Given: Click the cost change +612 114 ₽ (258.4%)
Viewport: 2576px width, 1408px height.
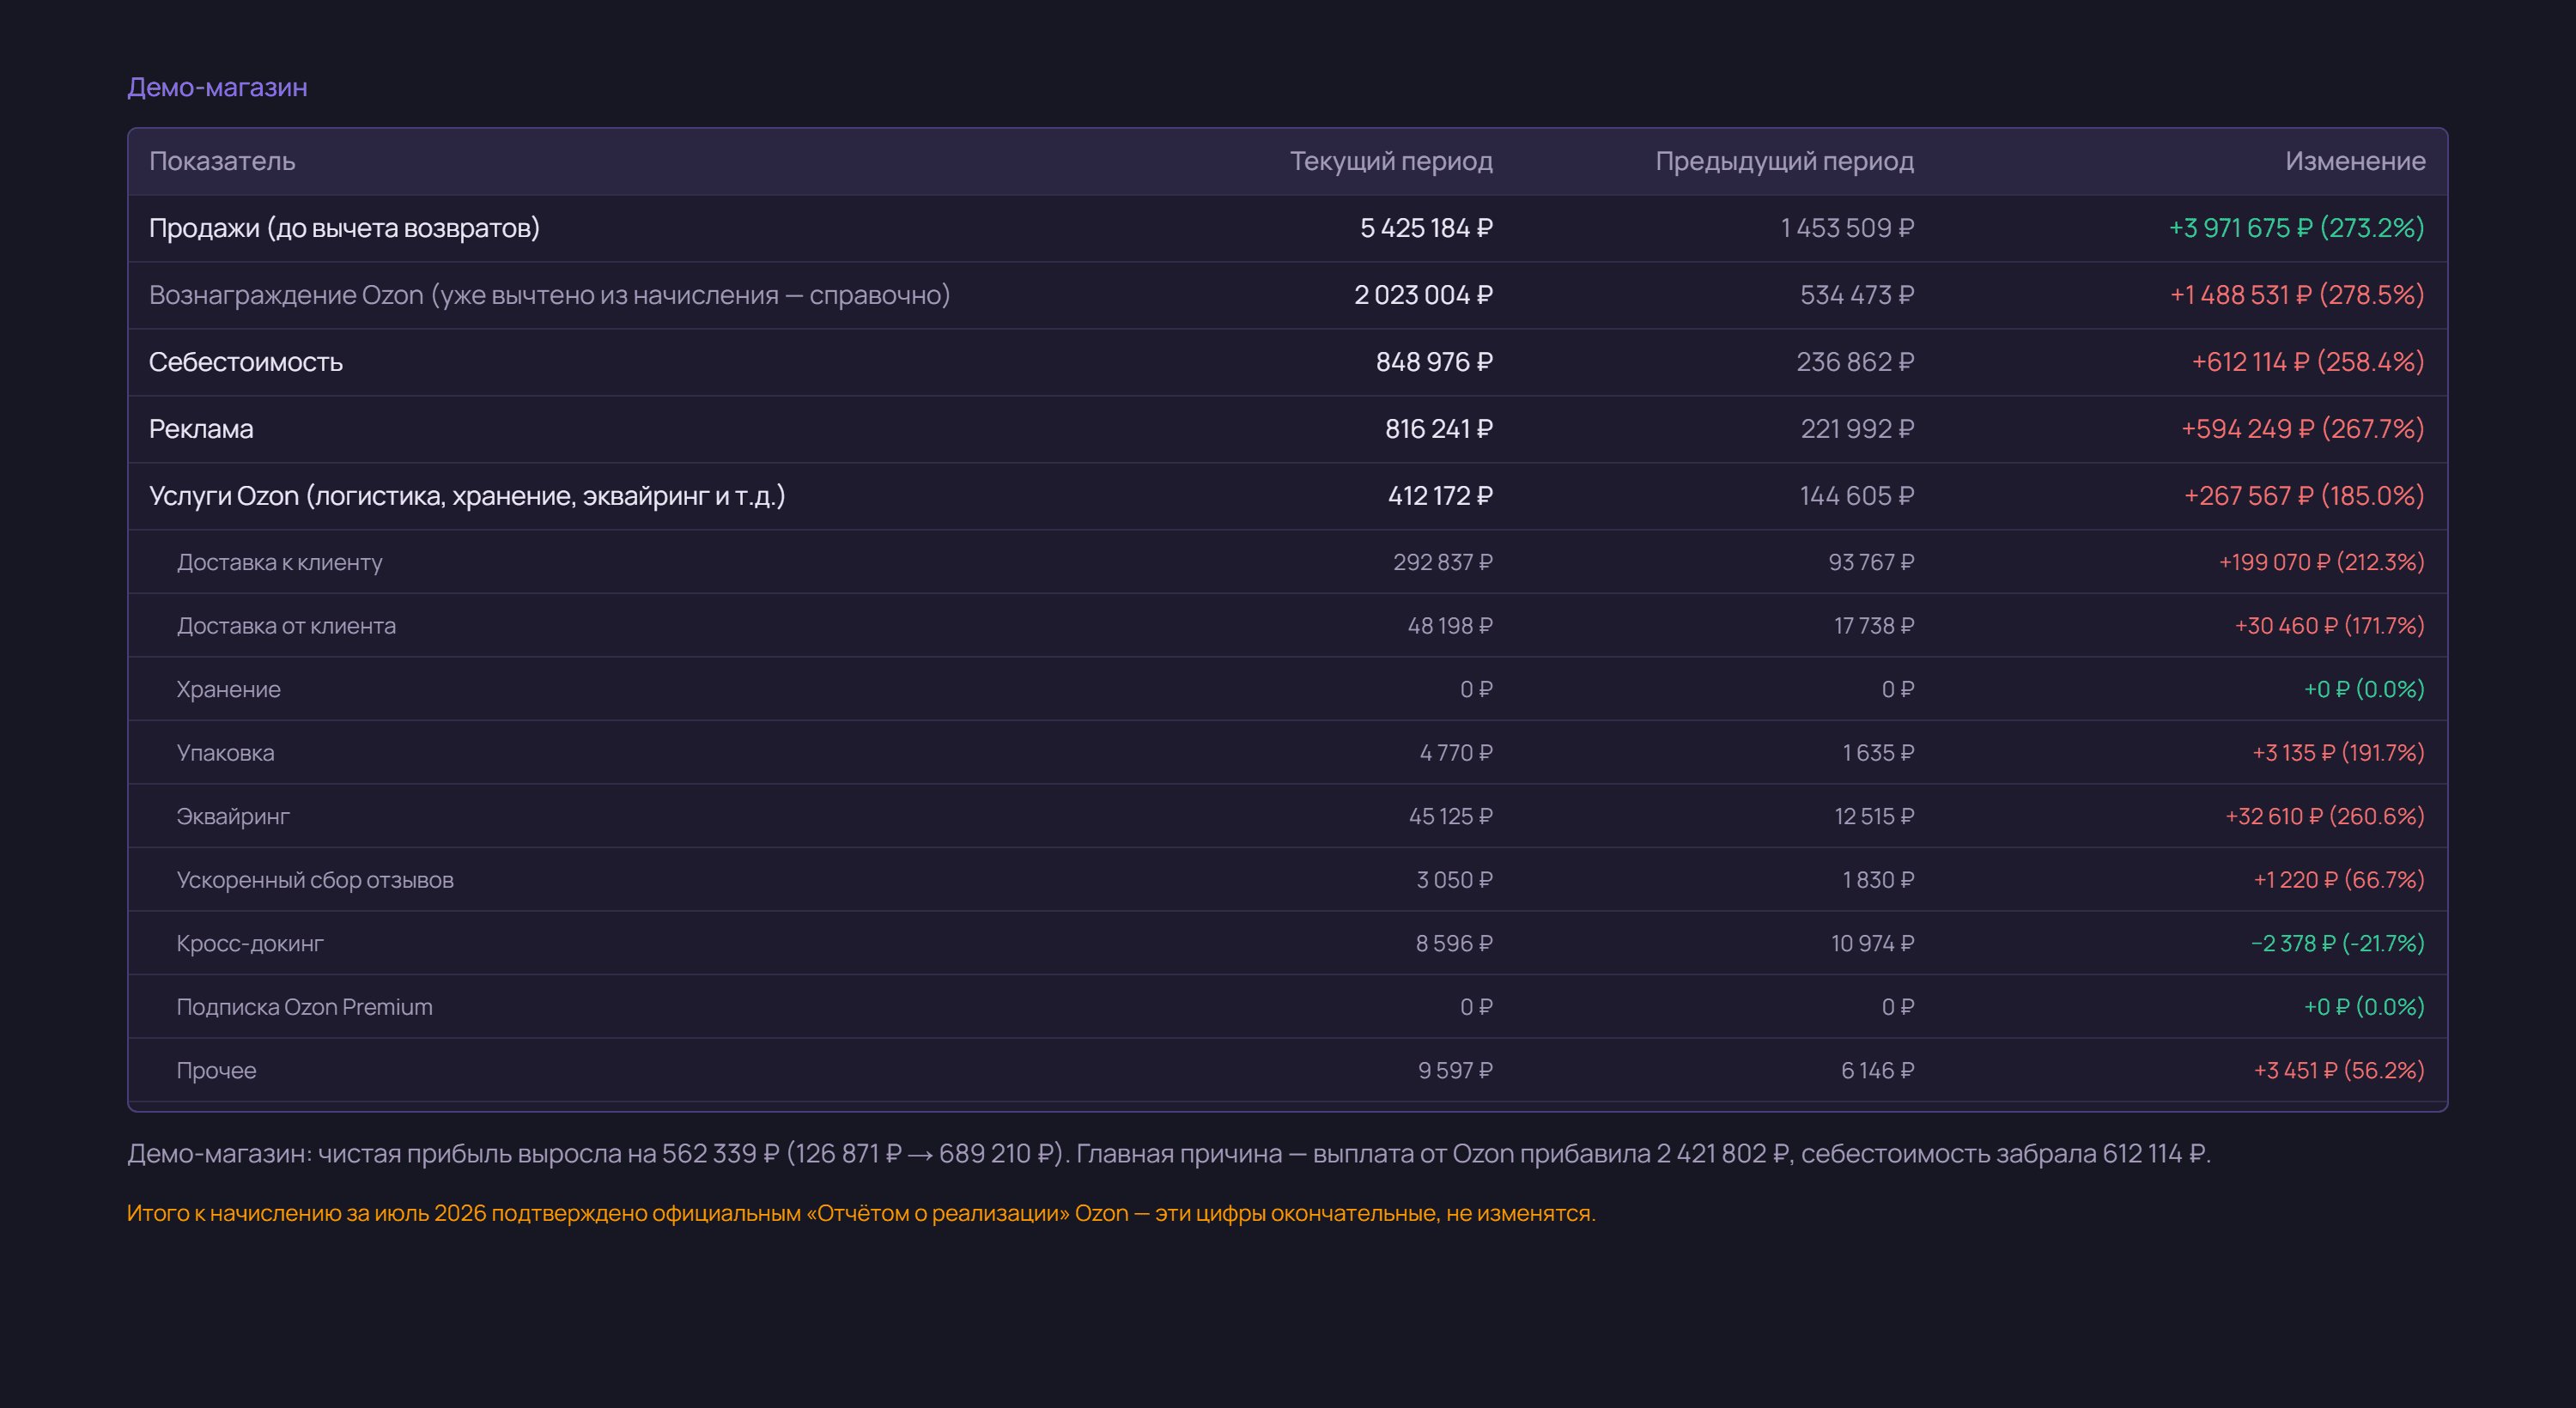Looking at the screenshot, I should 2308,362.
